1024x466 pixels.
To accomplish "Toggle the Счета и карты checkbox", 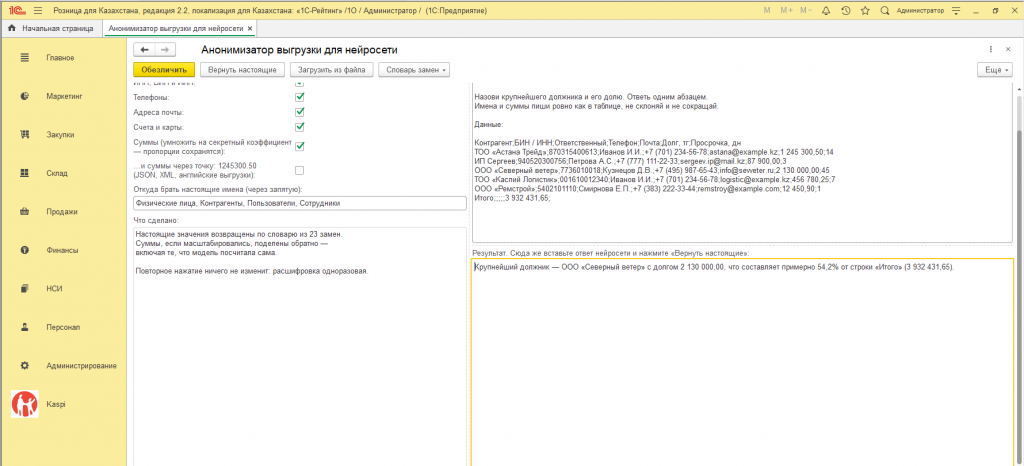I will coord(300,127).
